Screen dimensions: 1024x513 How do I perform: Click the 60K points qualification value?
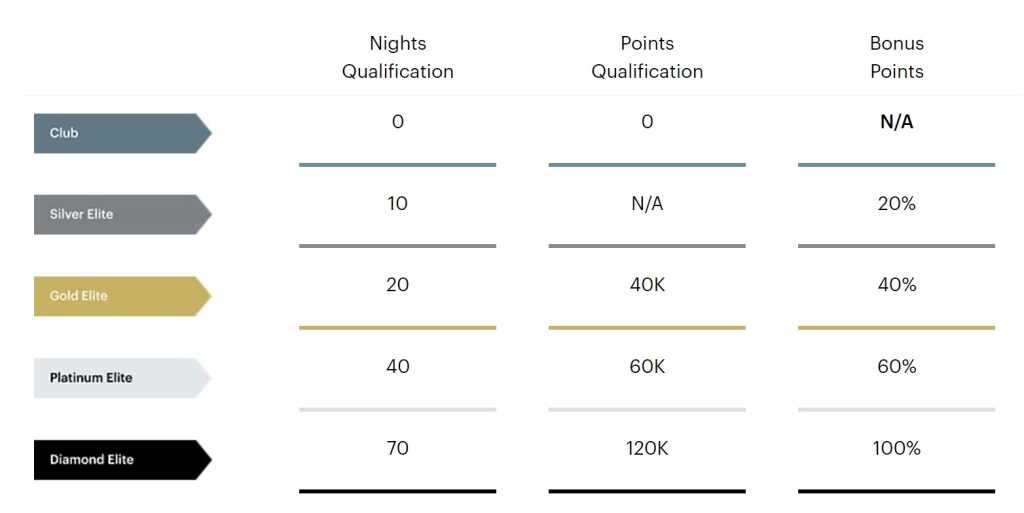click(647, 367)
